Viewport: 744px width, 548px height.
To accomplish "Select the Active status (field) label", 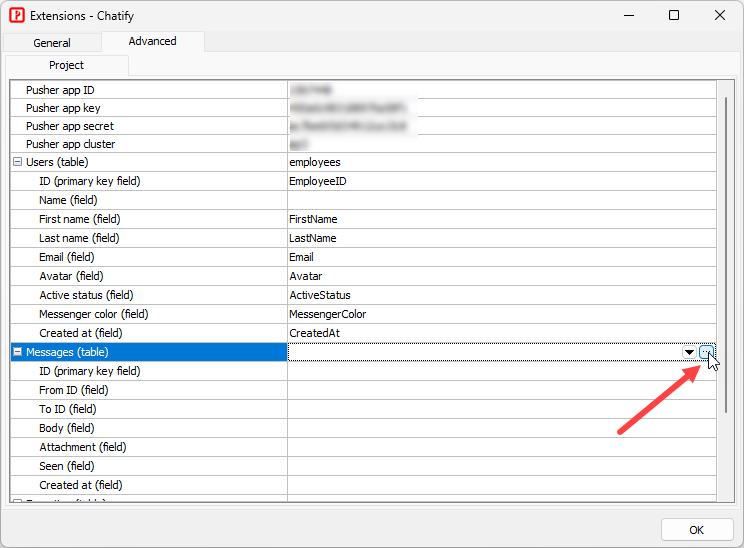I will 86,295.
